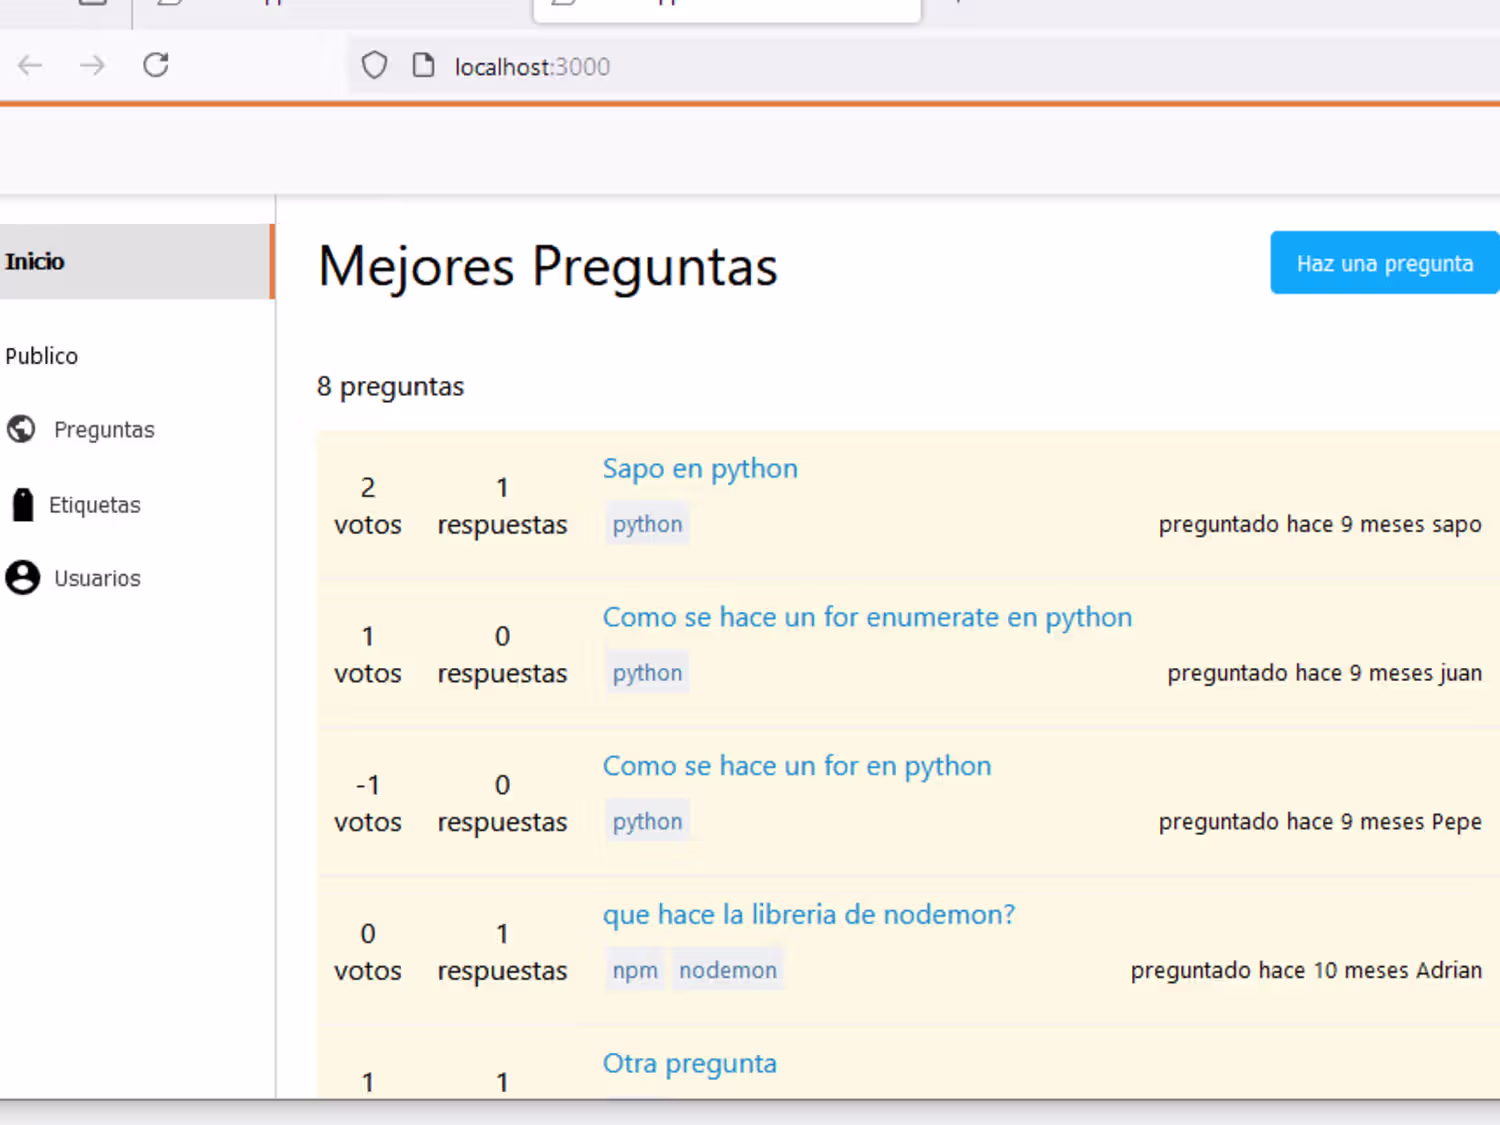This screenshot has width=1500, height=1125.
Task: Click the browser forward arrow
Action: click(x=92, y=66)
